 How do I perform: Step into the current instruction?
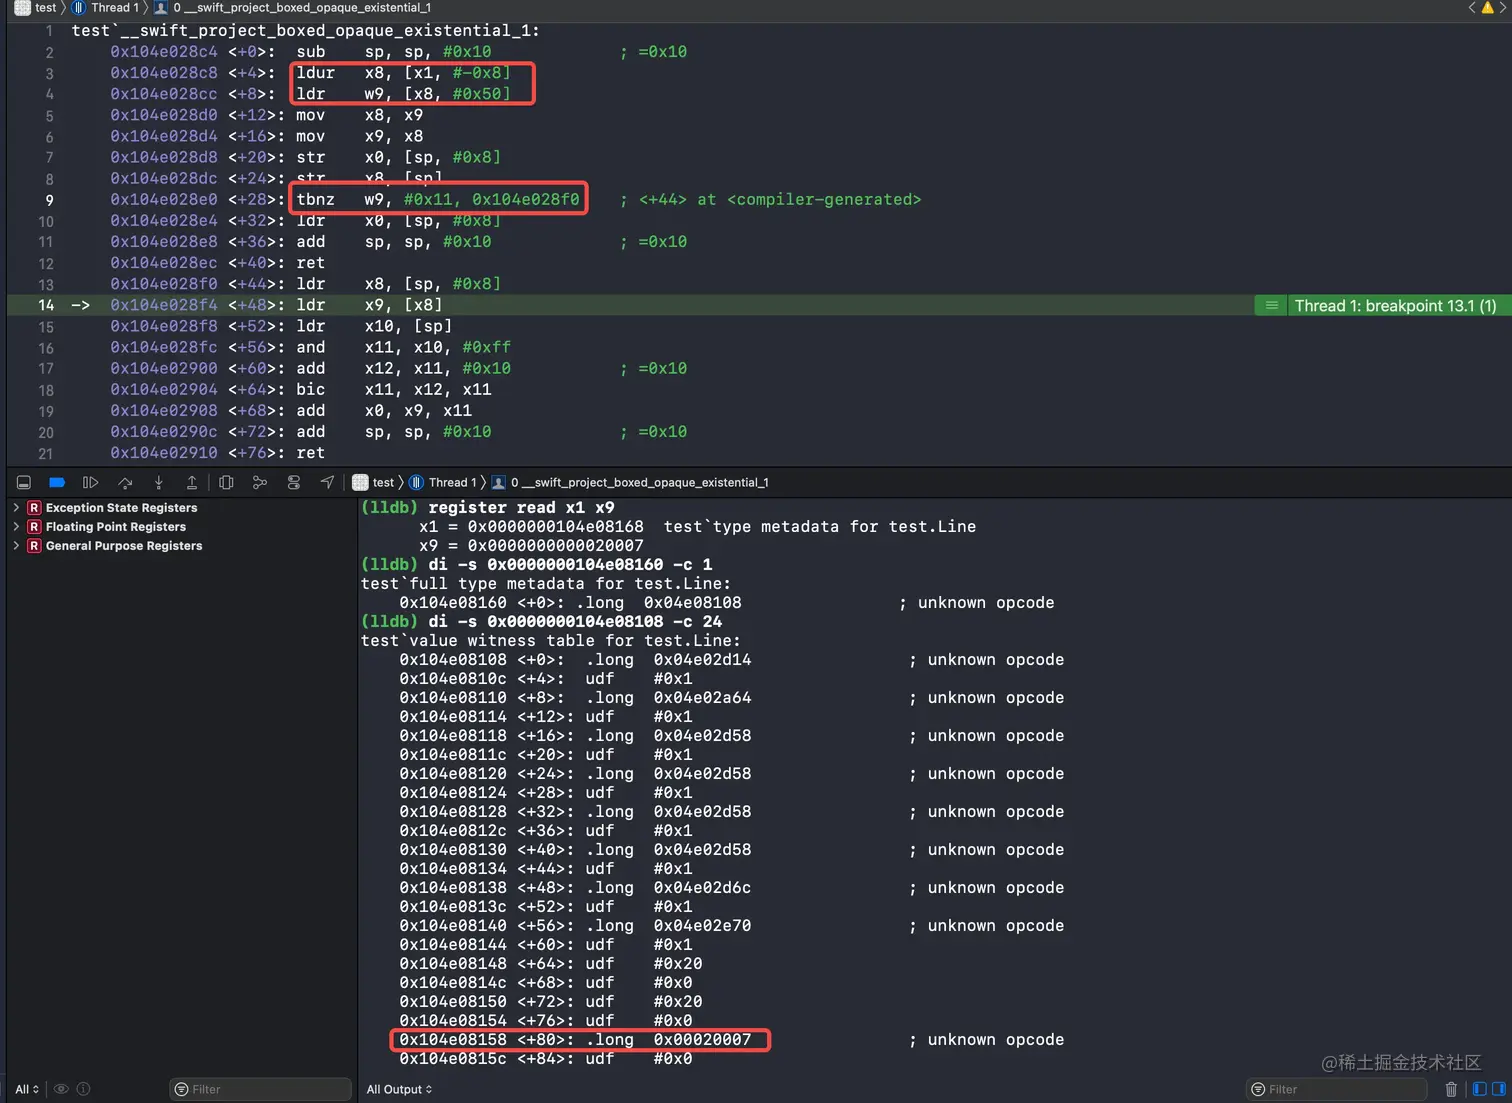[x=158, y=483]
